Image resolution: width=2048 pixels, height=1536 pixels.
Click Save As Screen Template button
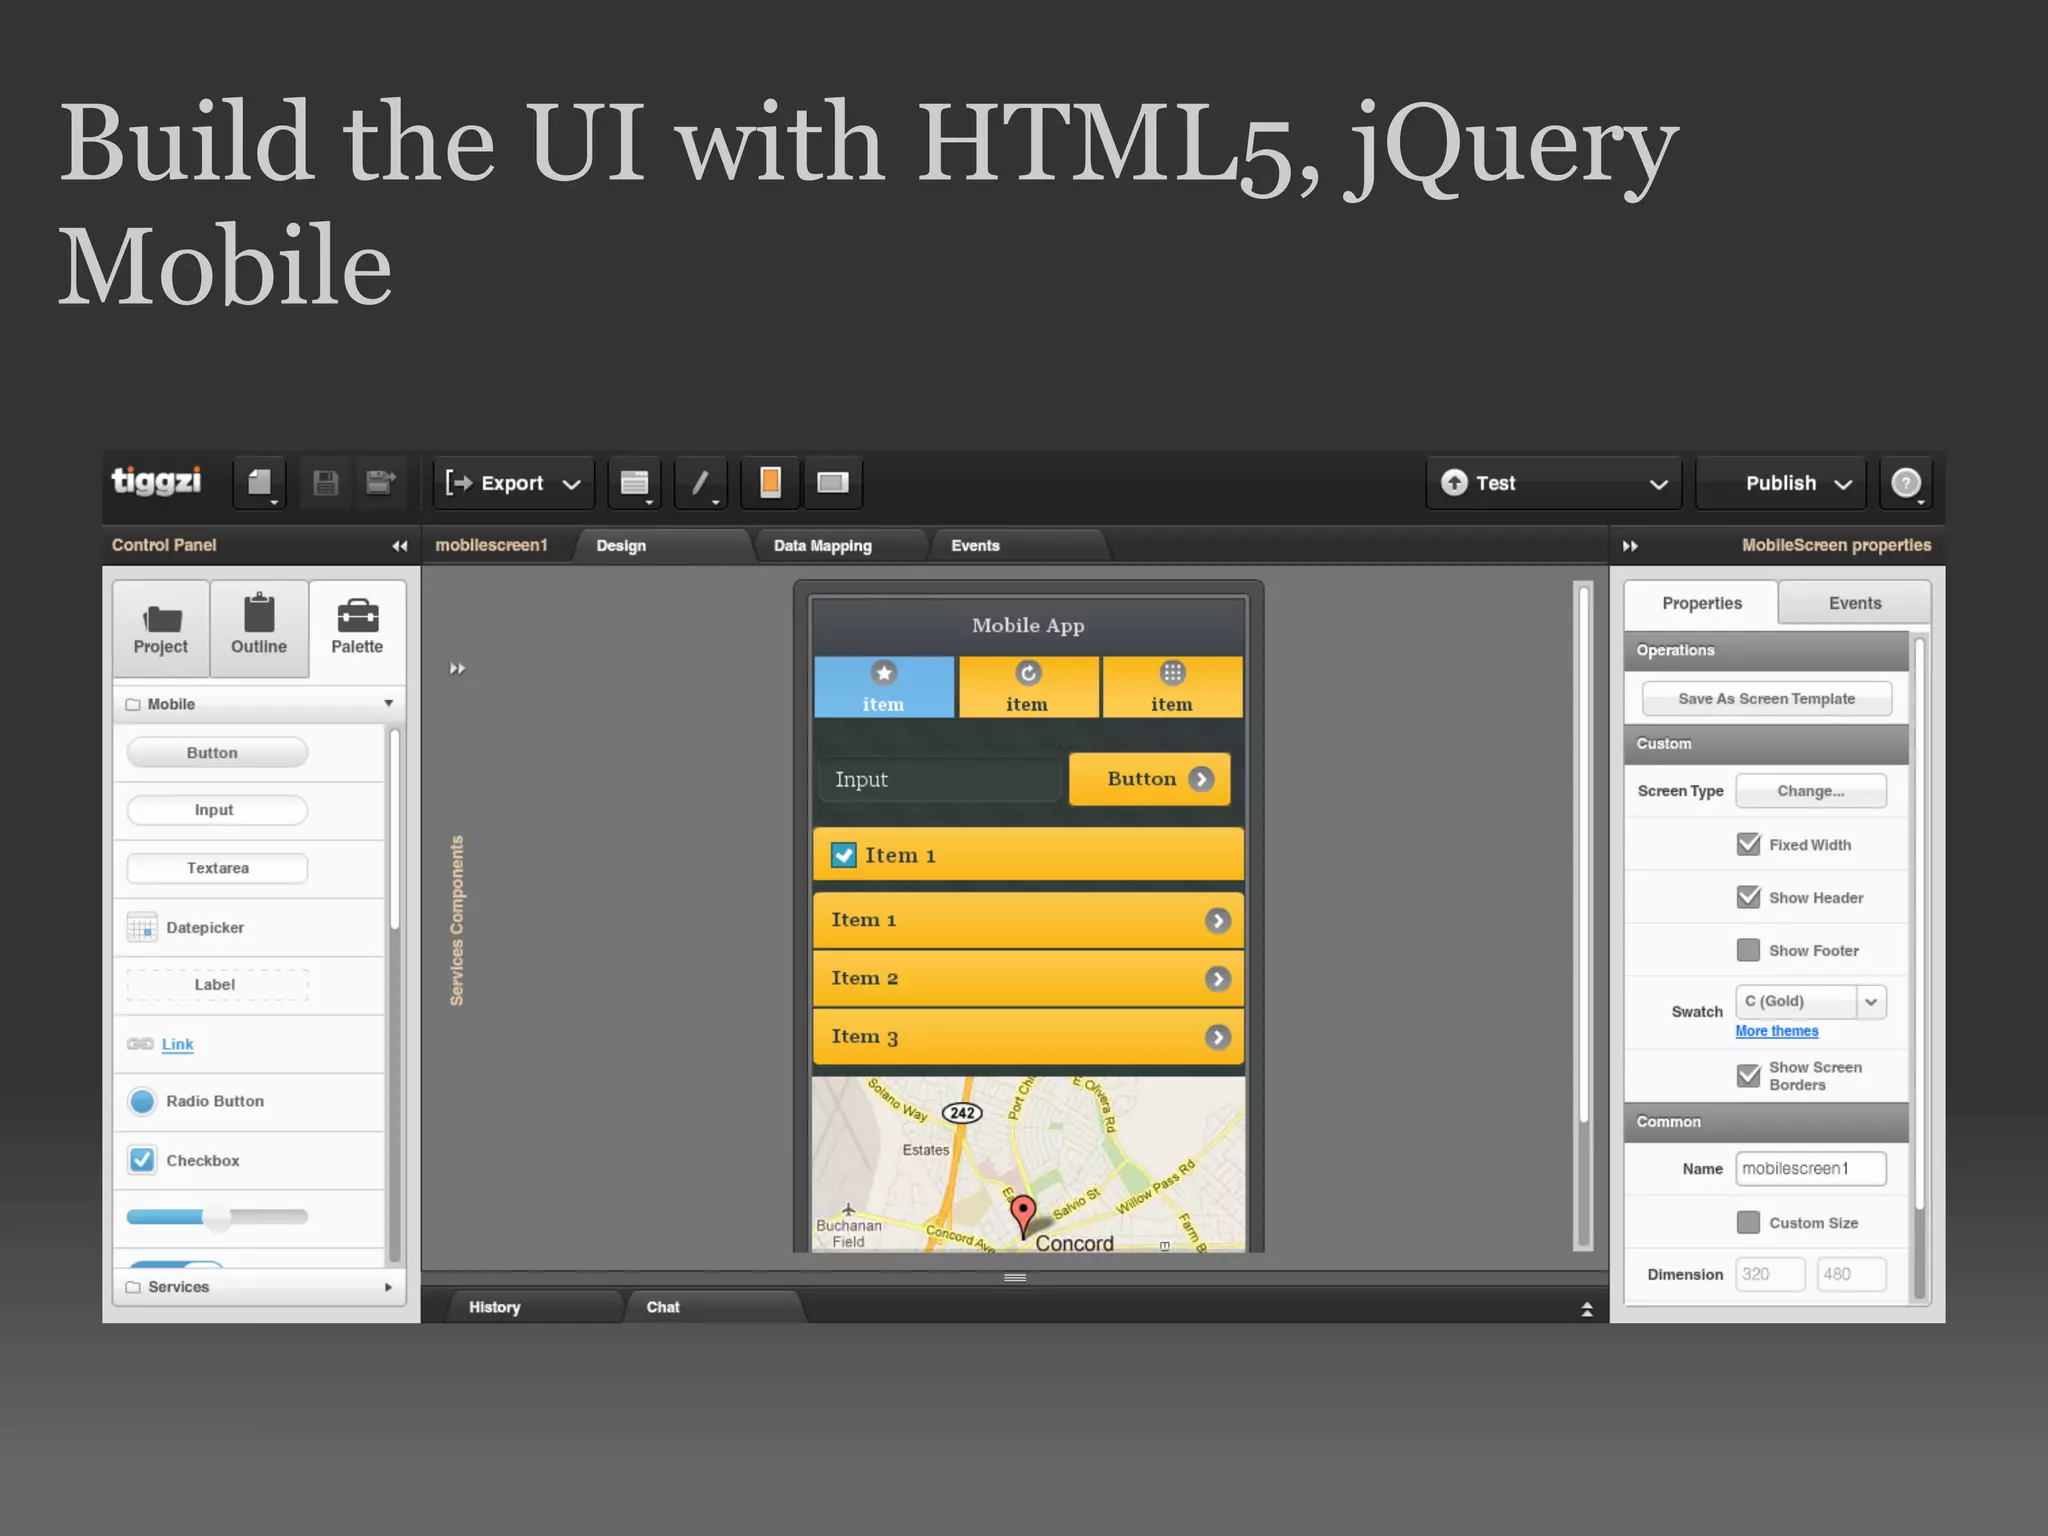click(1766, 698)
